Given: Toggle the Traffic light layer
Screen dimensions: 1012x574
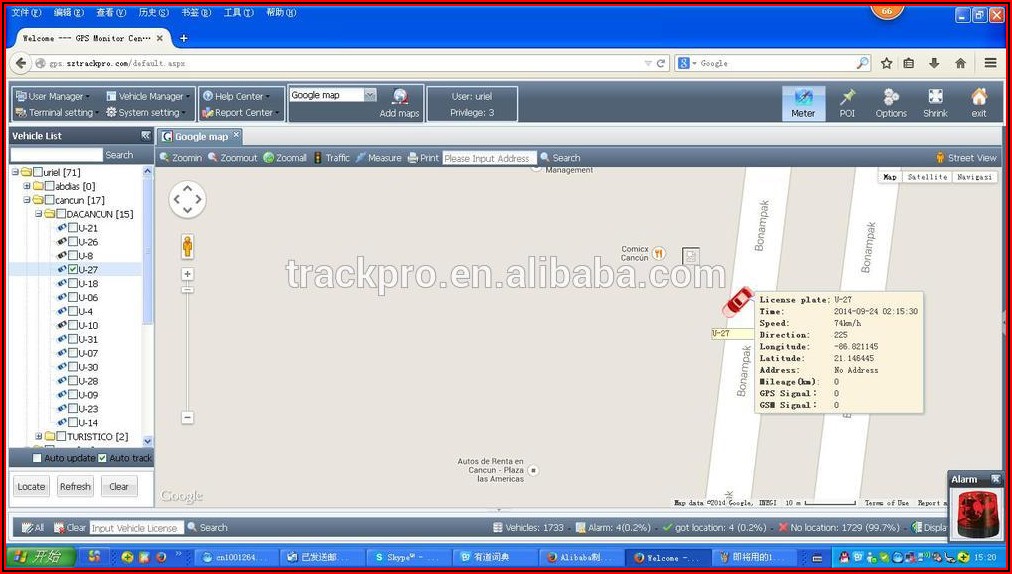Looking at the screenshot, I should [x=331, y=158].
